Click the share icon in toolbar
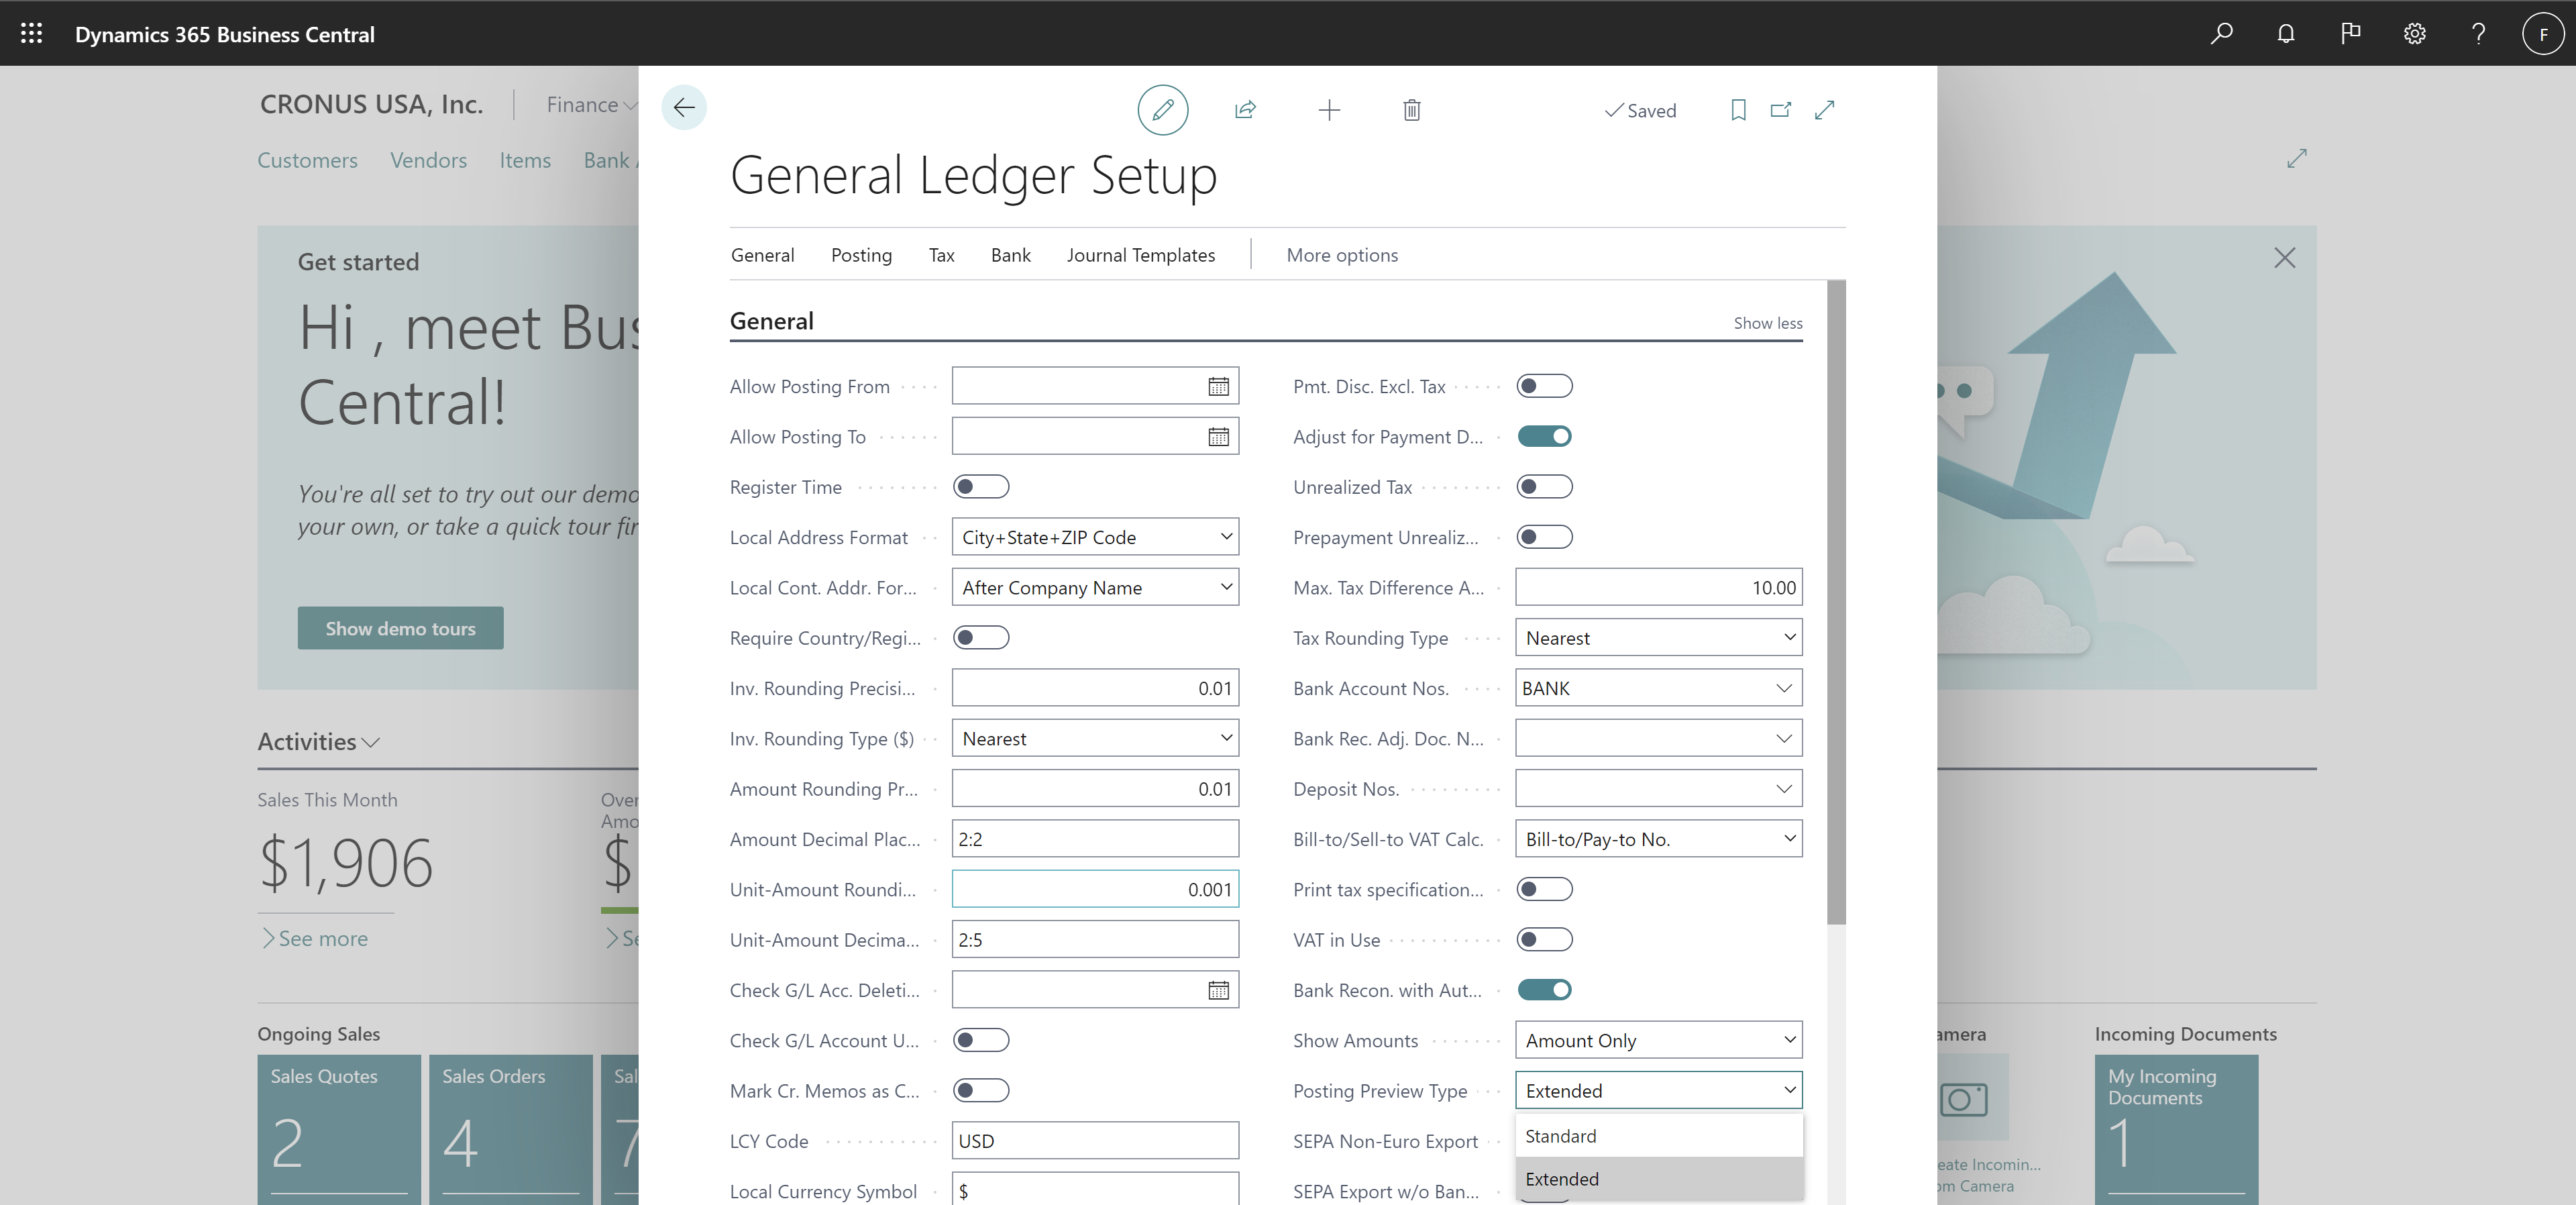The width and height of the screenshot is (2576, 1205). [x=1244, y=110]
